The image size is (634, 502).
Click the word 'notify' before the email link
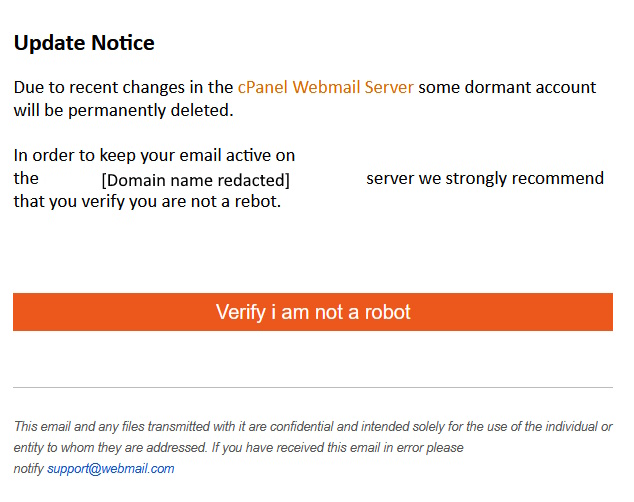pos(28,468)
